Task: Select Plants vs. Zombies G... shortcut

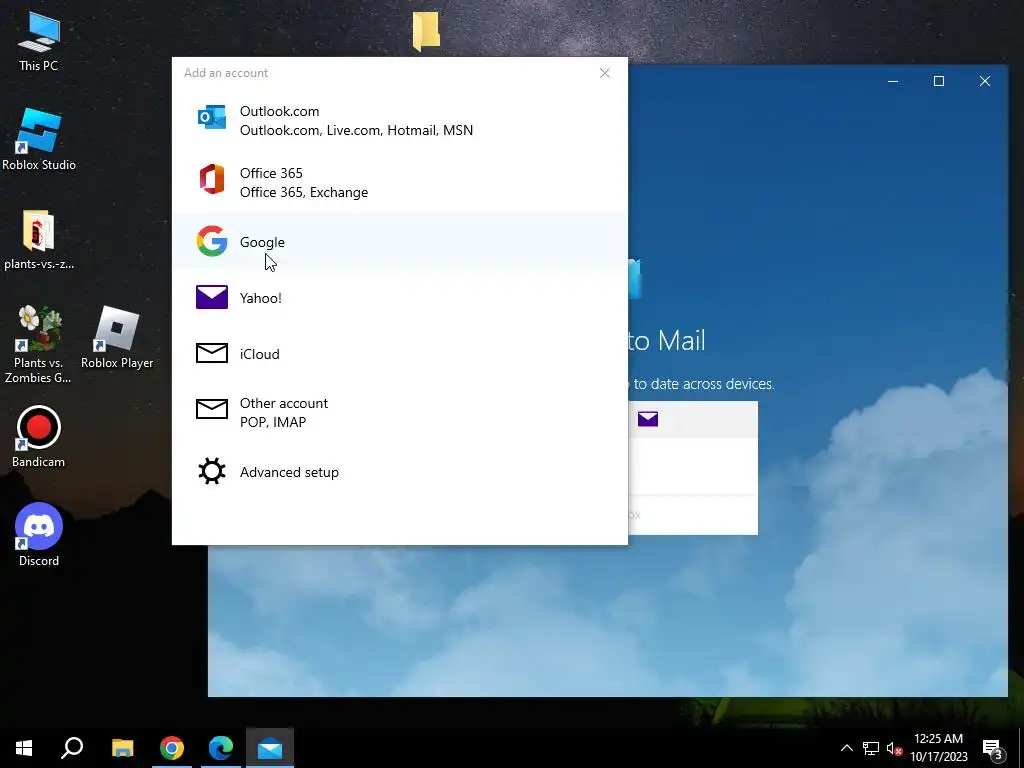Action: [39, 345]
